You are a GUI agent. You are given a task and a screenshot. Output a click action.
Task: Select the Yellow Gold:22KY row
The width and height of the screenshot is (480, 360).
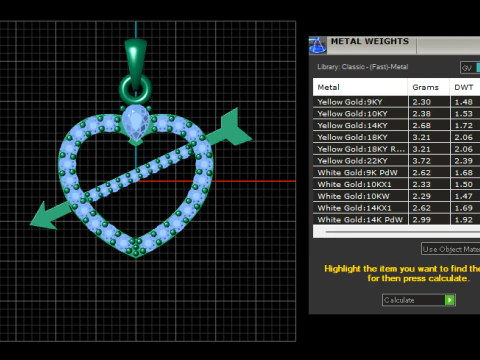397,161
